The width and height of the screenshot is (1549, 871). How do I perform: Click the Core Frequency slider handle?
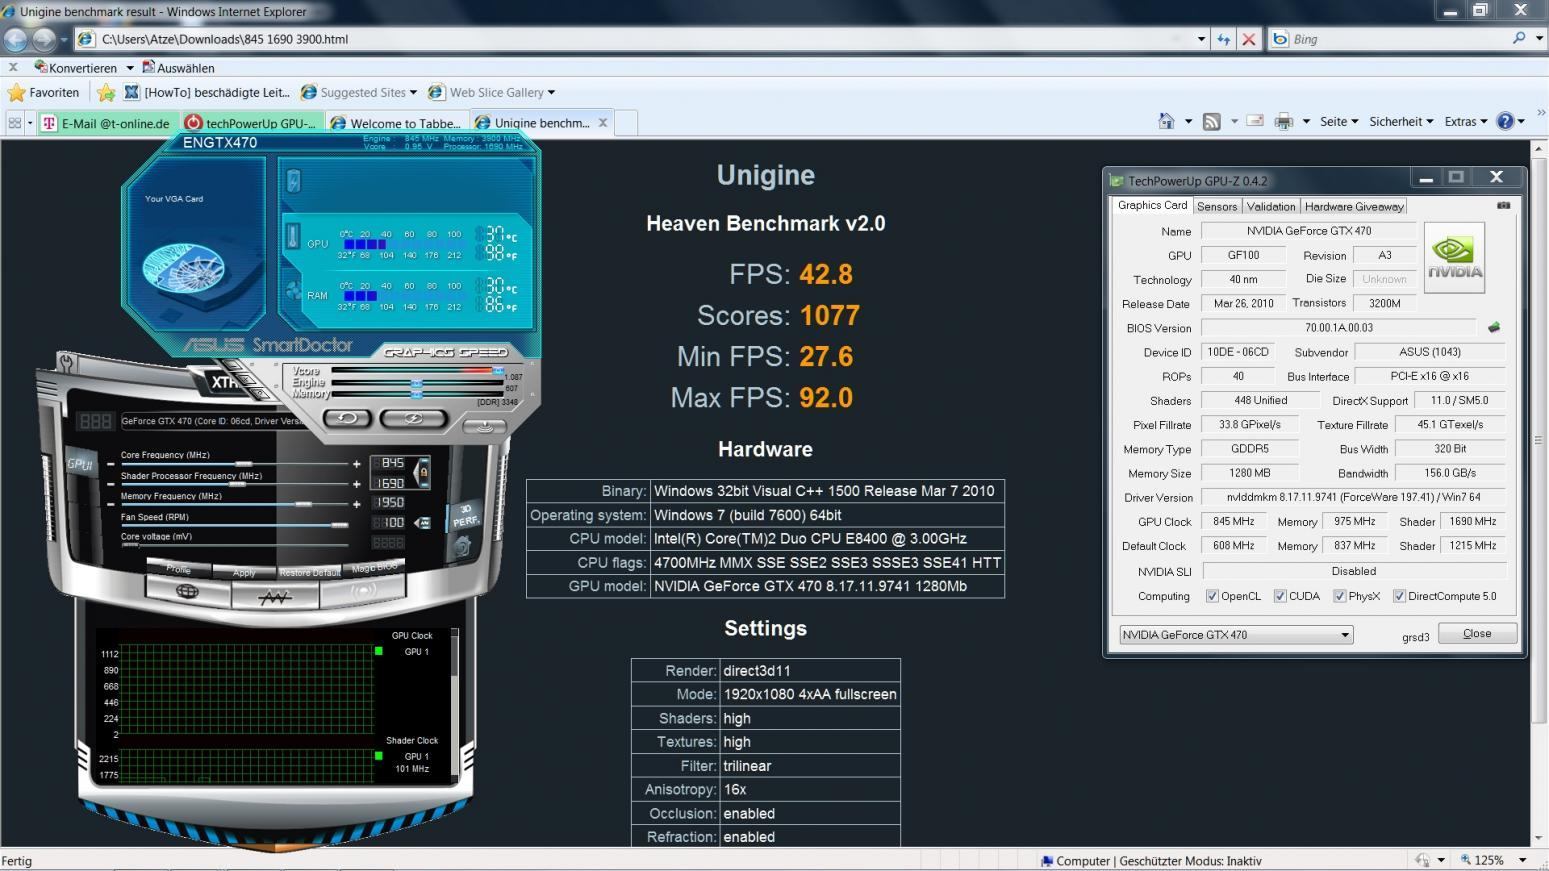(243, 464)
